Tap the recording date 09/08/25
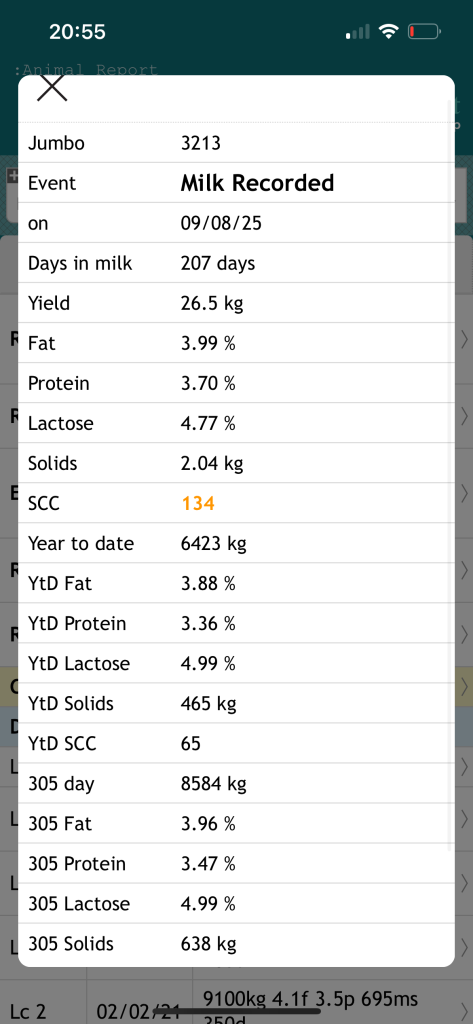Image resolution: width=473 pixels, height=1024 pixels. point(221,223)
